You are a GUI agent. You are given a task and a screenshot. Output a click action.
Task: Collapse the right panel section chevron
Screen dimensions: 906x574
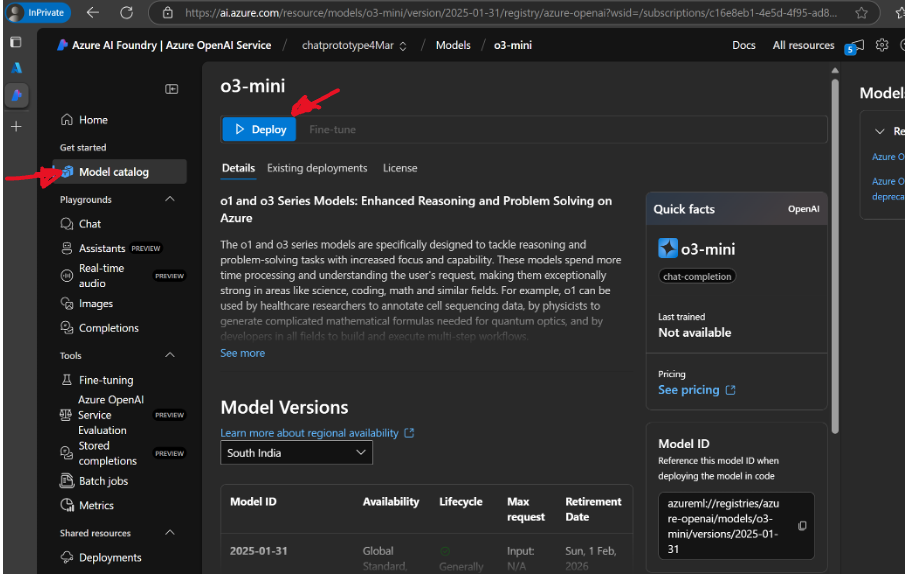(x=879, y=131)
